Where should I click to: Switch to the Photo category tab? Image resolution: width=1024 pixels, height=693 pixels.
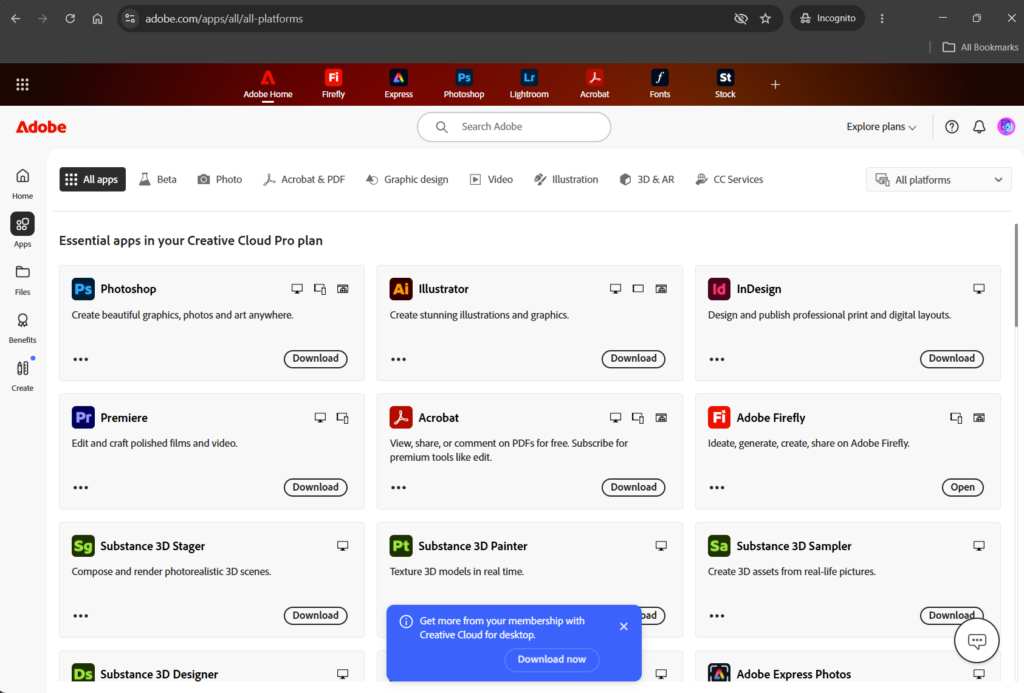pyautogui.click(x=220, y=180)
